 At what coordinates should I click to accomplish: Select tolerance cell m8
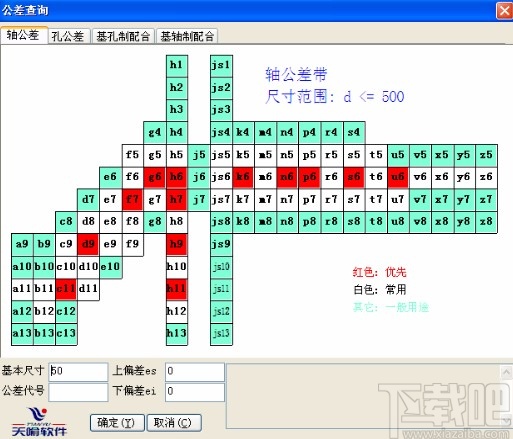click(265, 222)
